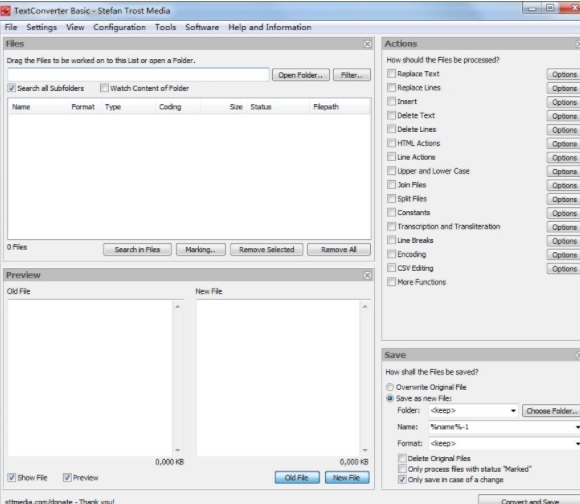Click the Search in Files button
580x504 pixels.
click(137, 250)
